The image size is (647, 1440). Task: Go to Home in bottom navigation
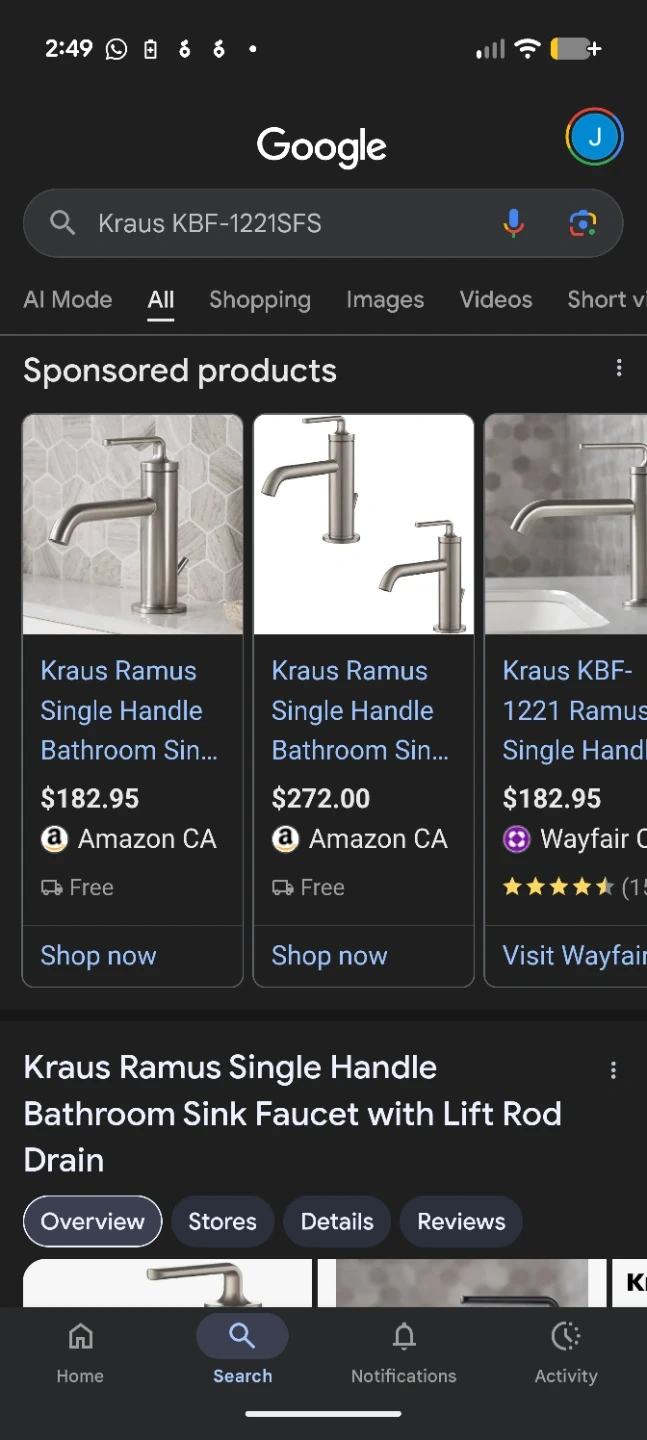(80, 1351)
